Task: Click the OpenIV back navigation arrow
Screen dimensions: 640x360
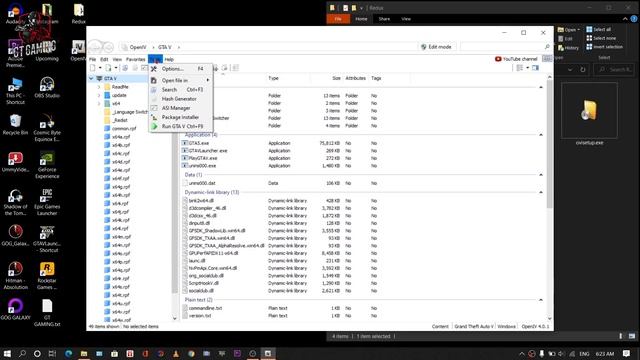Action: coord(95,47)
